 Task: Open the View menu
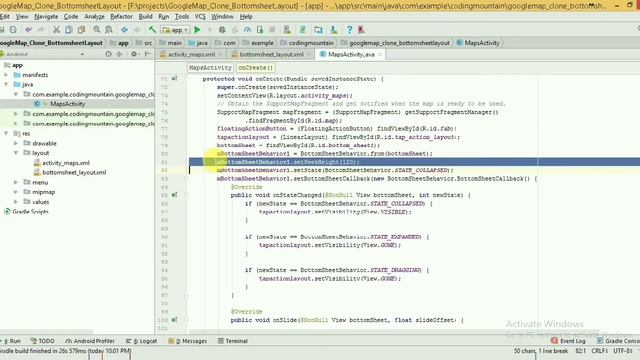(x=22, y=17)
